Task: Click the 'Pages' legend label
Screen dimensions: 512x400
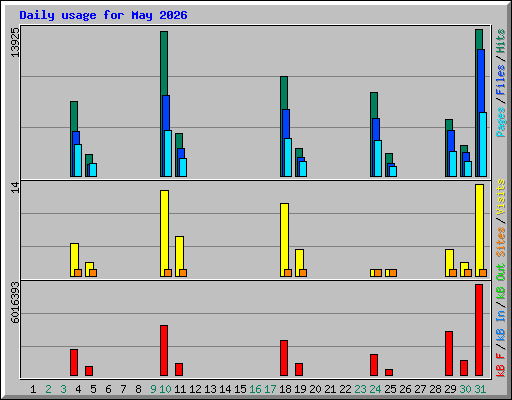Action: click(501, 122)
